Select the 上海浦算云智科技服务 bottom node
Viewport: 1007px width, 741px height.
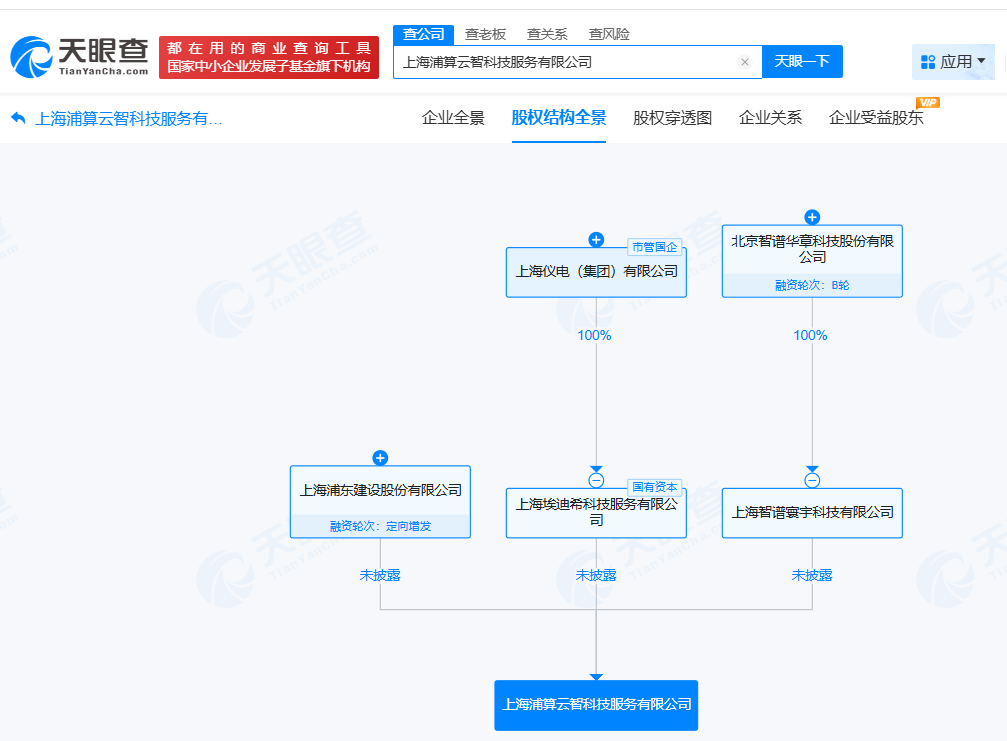(x=596, y=705)
